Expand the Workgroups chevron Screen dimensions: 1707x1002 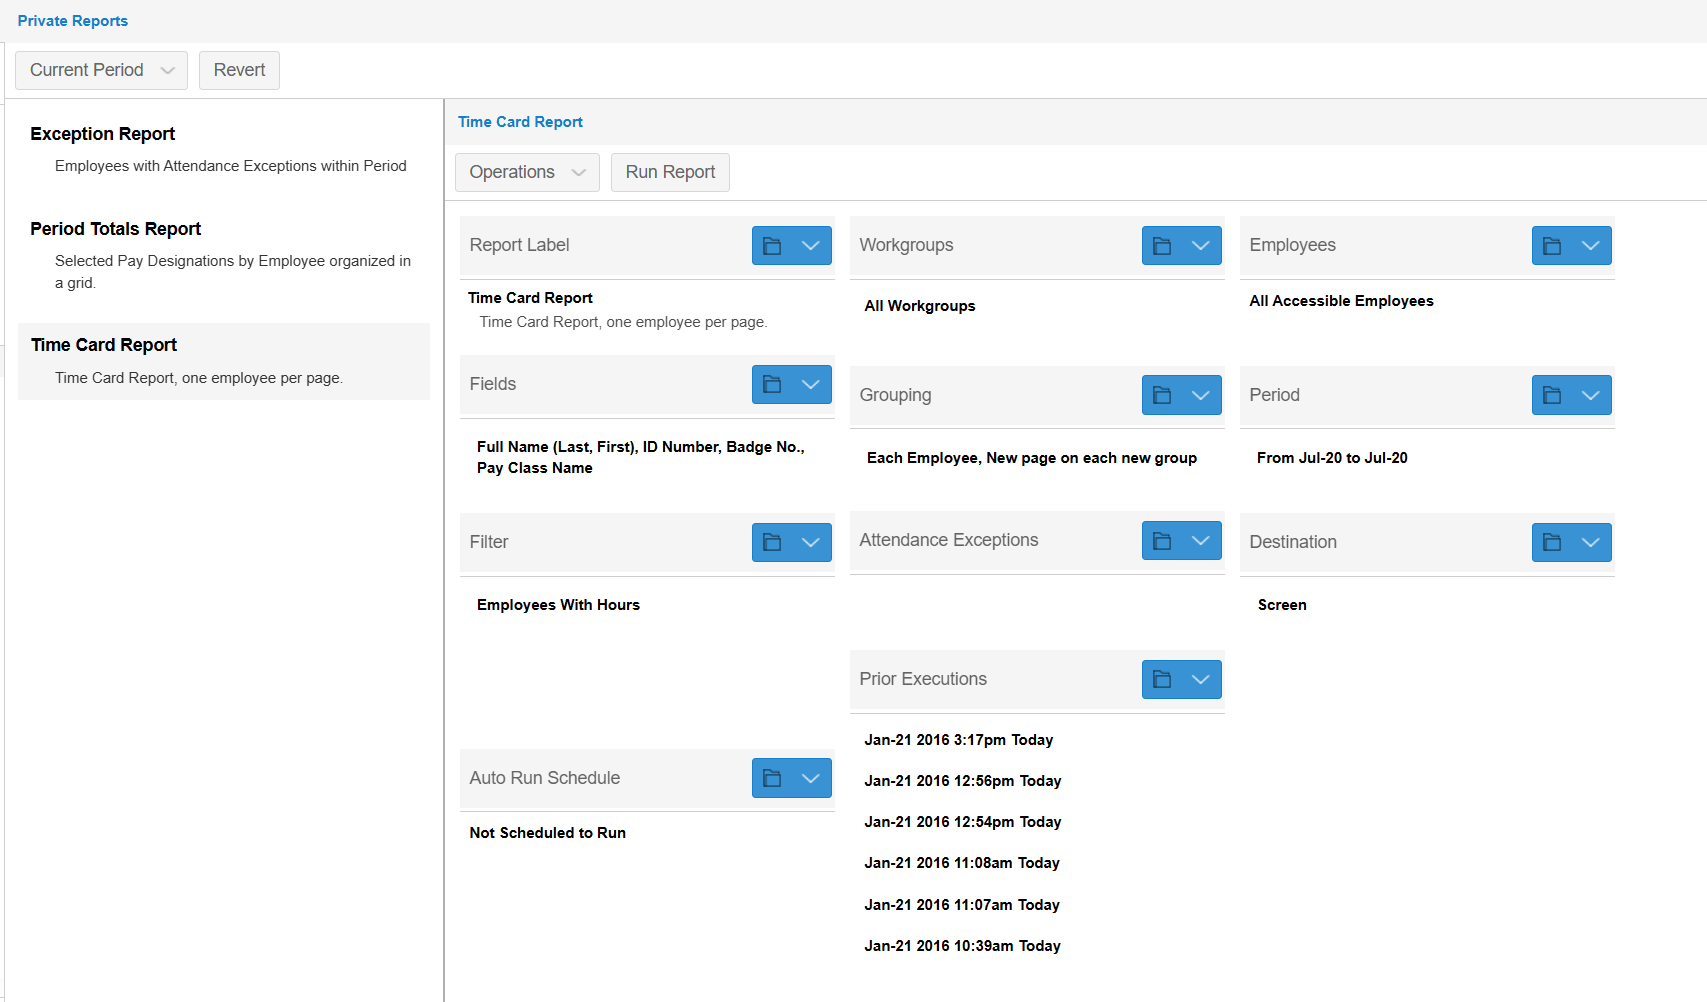point(1201,246)
